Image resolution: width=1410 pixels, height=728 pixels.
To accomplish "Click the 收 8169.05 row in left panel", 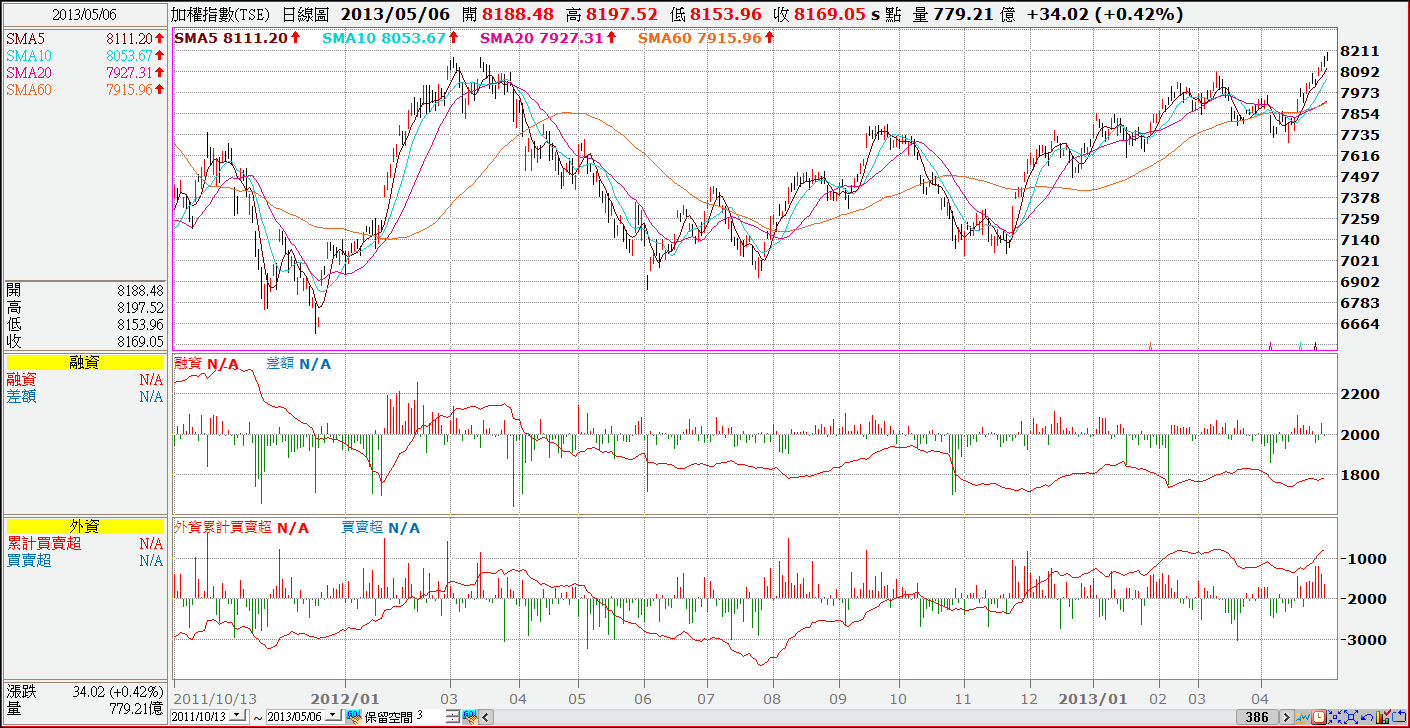I will coord(84,341).
